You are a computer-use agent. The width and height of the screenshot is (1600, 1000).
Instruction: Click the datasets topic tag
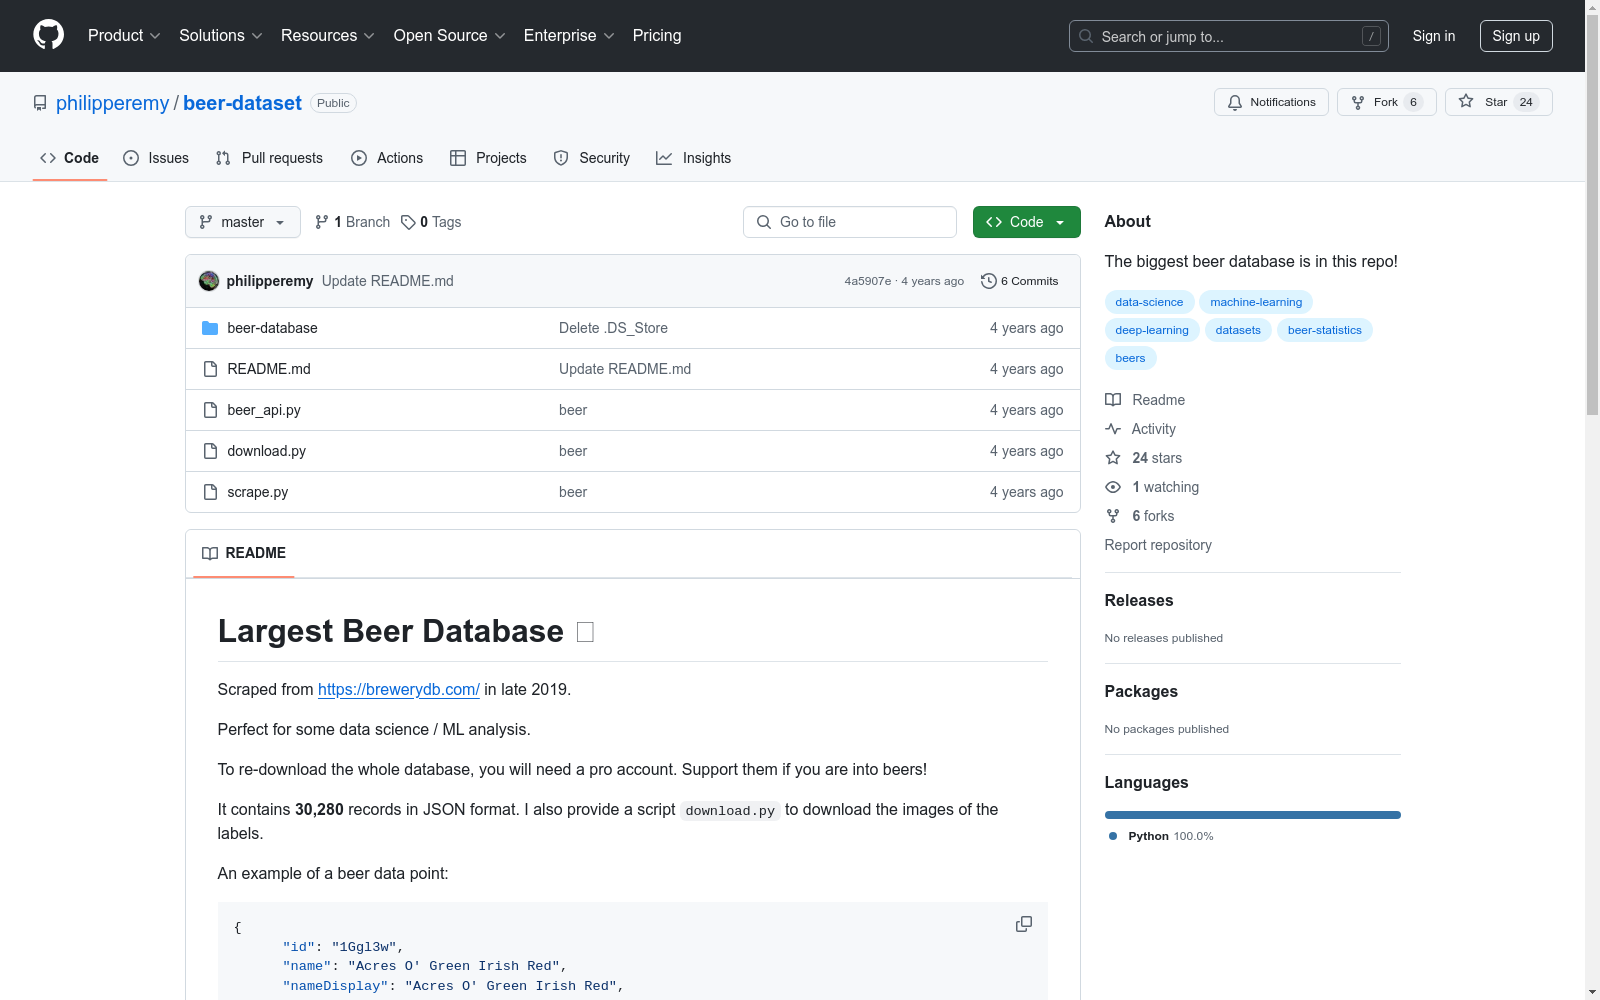[x=1238, y=330]
